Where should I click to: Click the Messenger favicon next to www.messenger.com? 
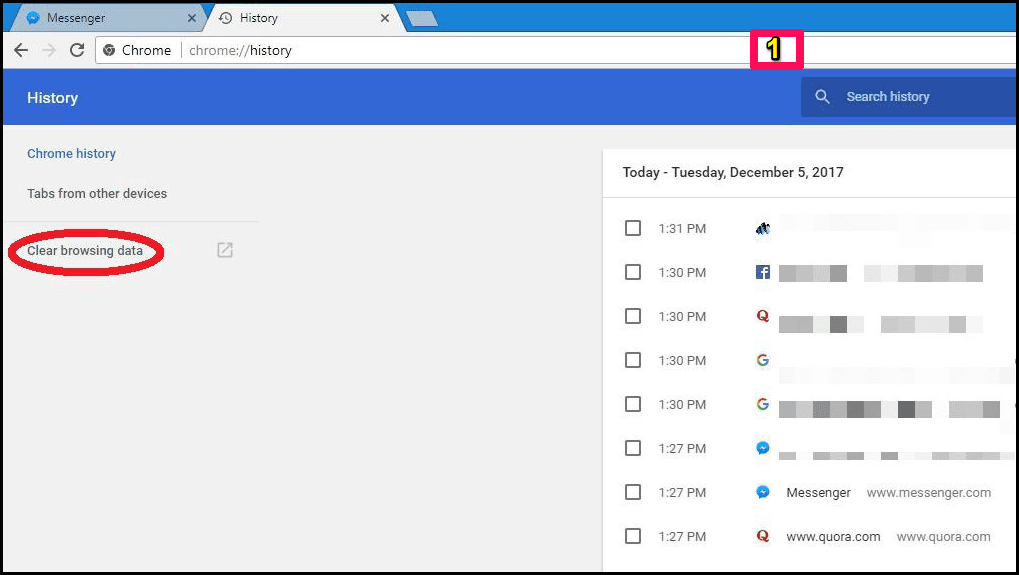coord(762,492)
